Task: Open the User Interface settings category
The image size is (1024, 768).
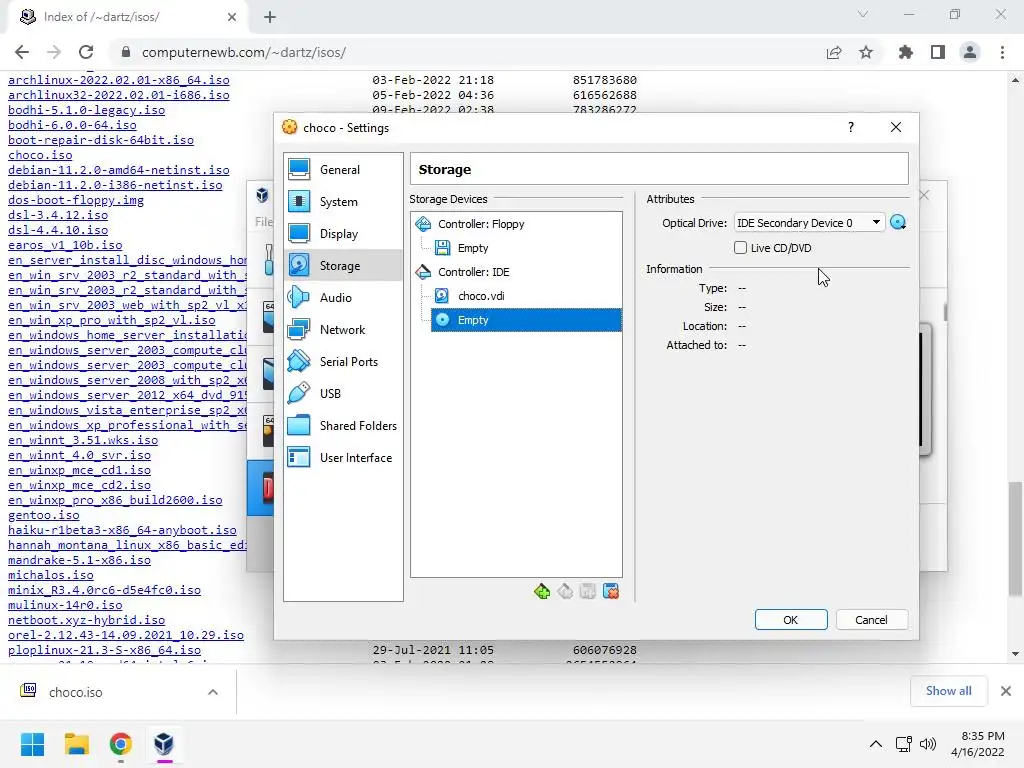Action: (x=343, y=458)
